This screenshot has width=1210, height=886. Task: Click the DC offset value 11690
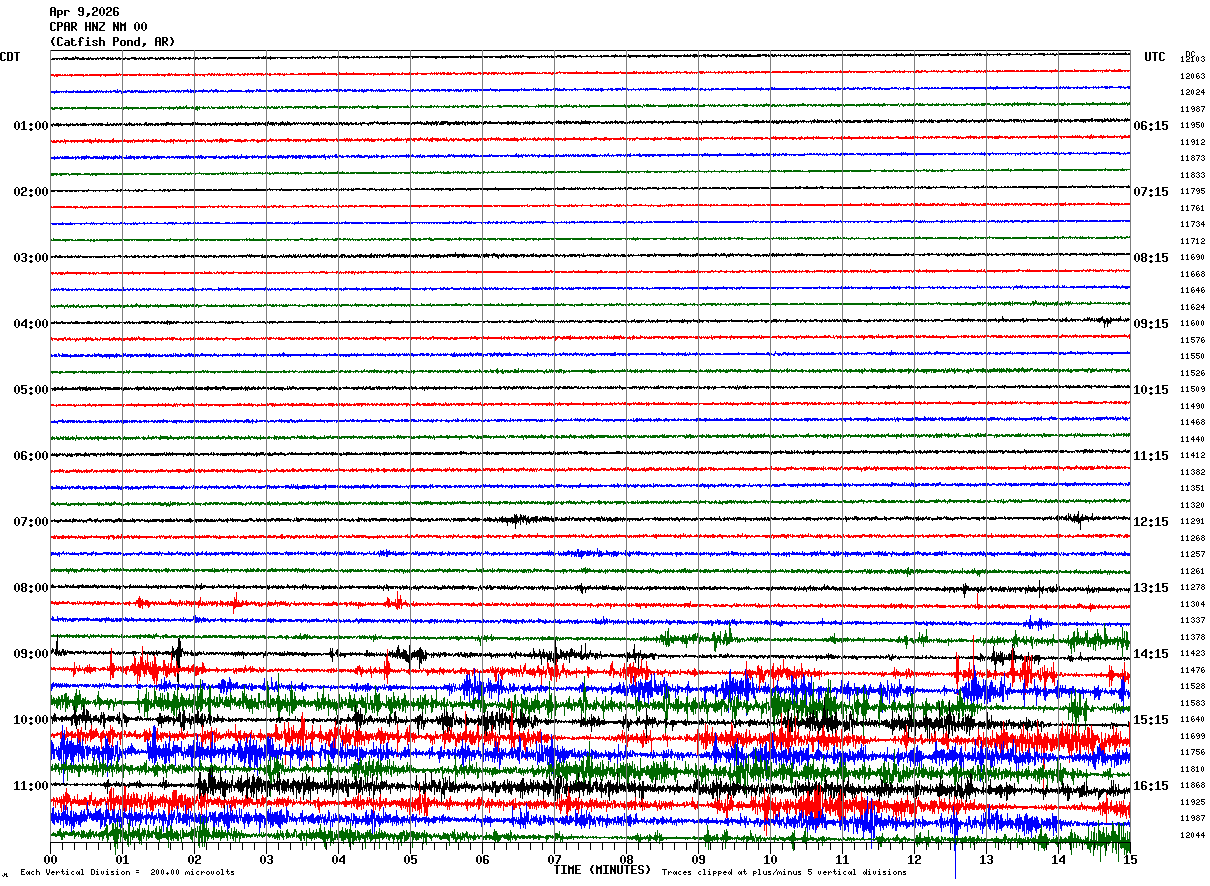[1192, 258]
